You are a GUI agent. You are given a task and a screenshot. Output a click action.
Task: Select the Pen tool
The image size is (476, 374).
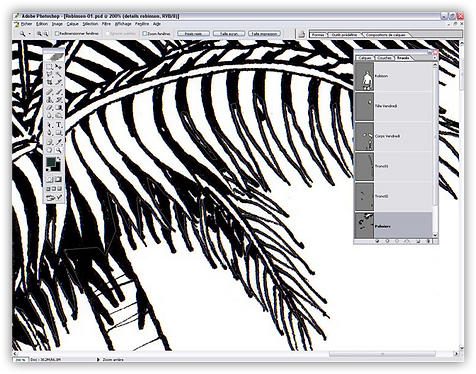[49, 132]
